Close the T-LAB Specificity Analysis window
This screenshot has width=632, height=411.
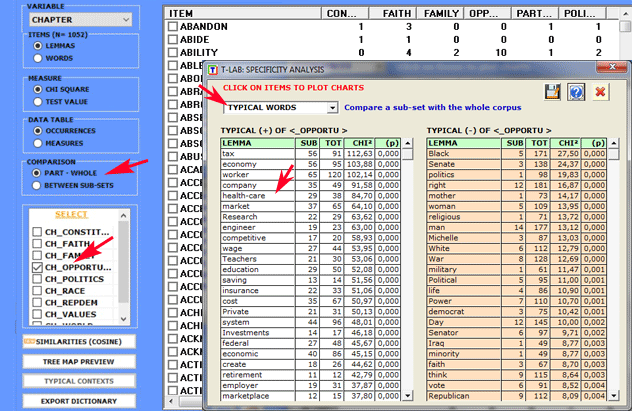(612, 67)
